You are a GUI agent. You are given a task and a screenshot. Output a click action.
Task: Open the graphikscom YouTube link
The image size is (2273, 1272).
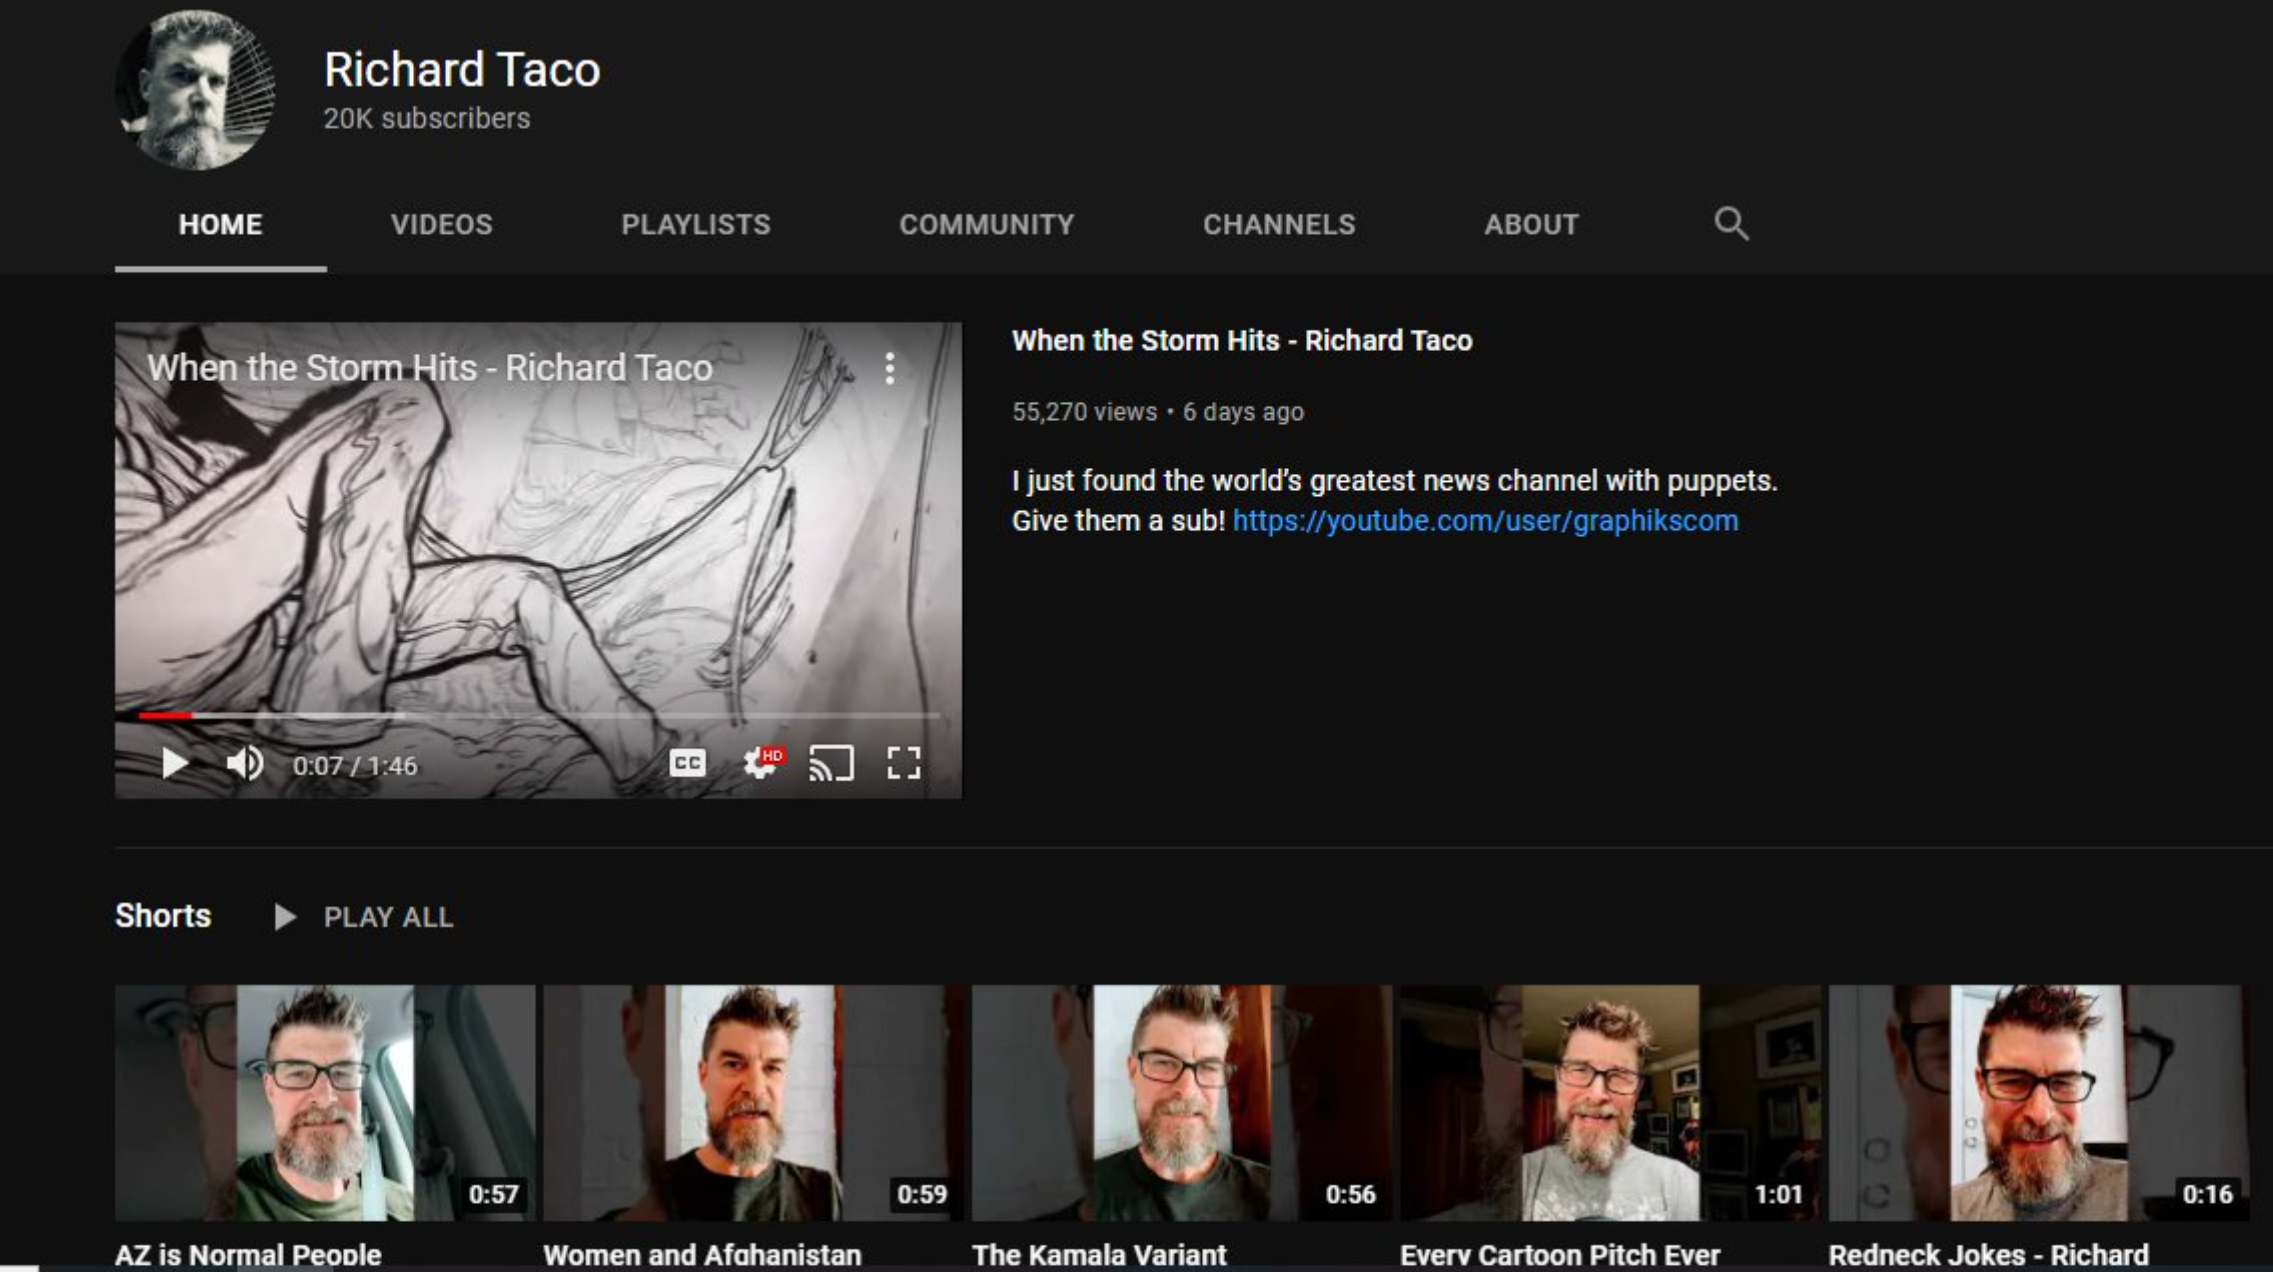point(1486,521)
